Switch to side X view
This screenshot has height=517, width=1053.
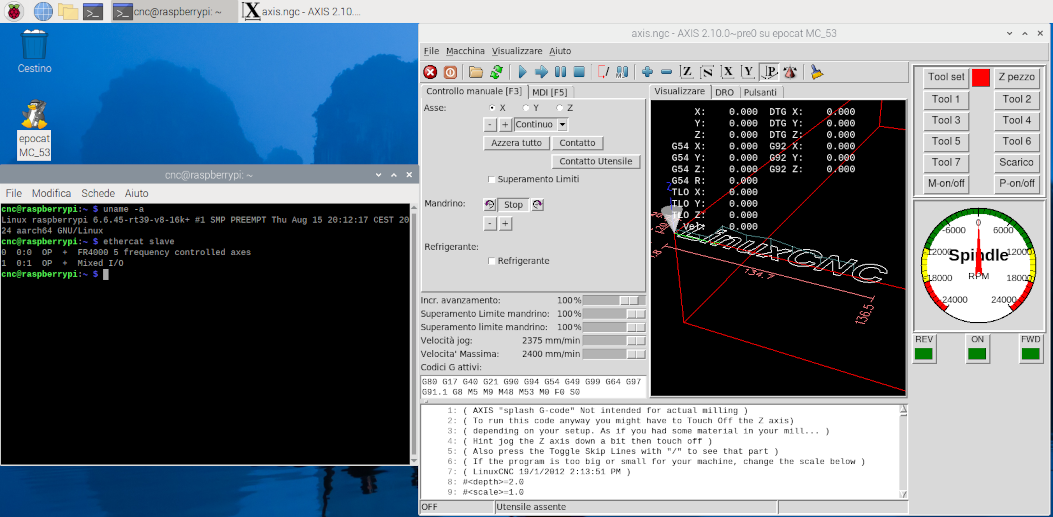(x=727, y=72)
